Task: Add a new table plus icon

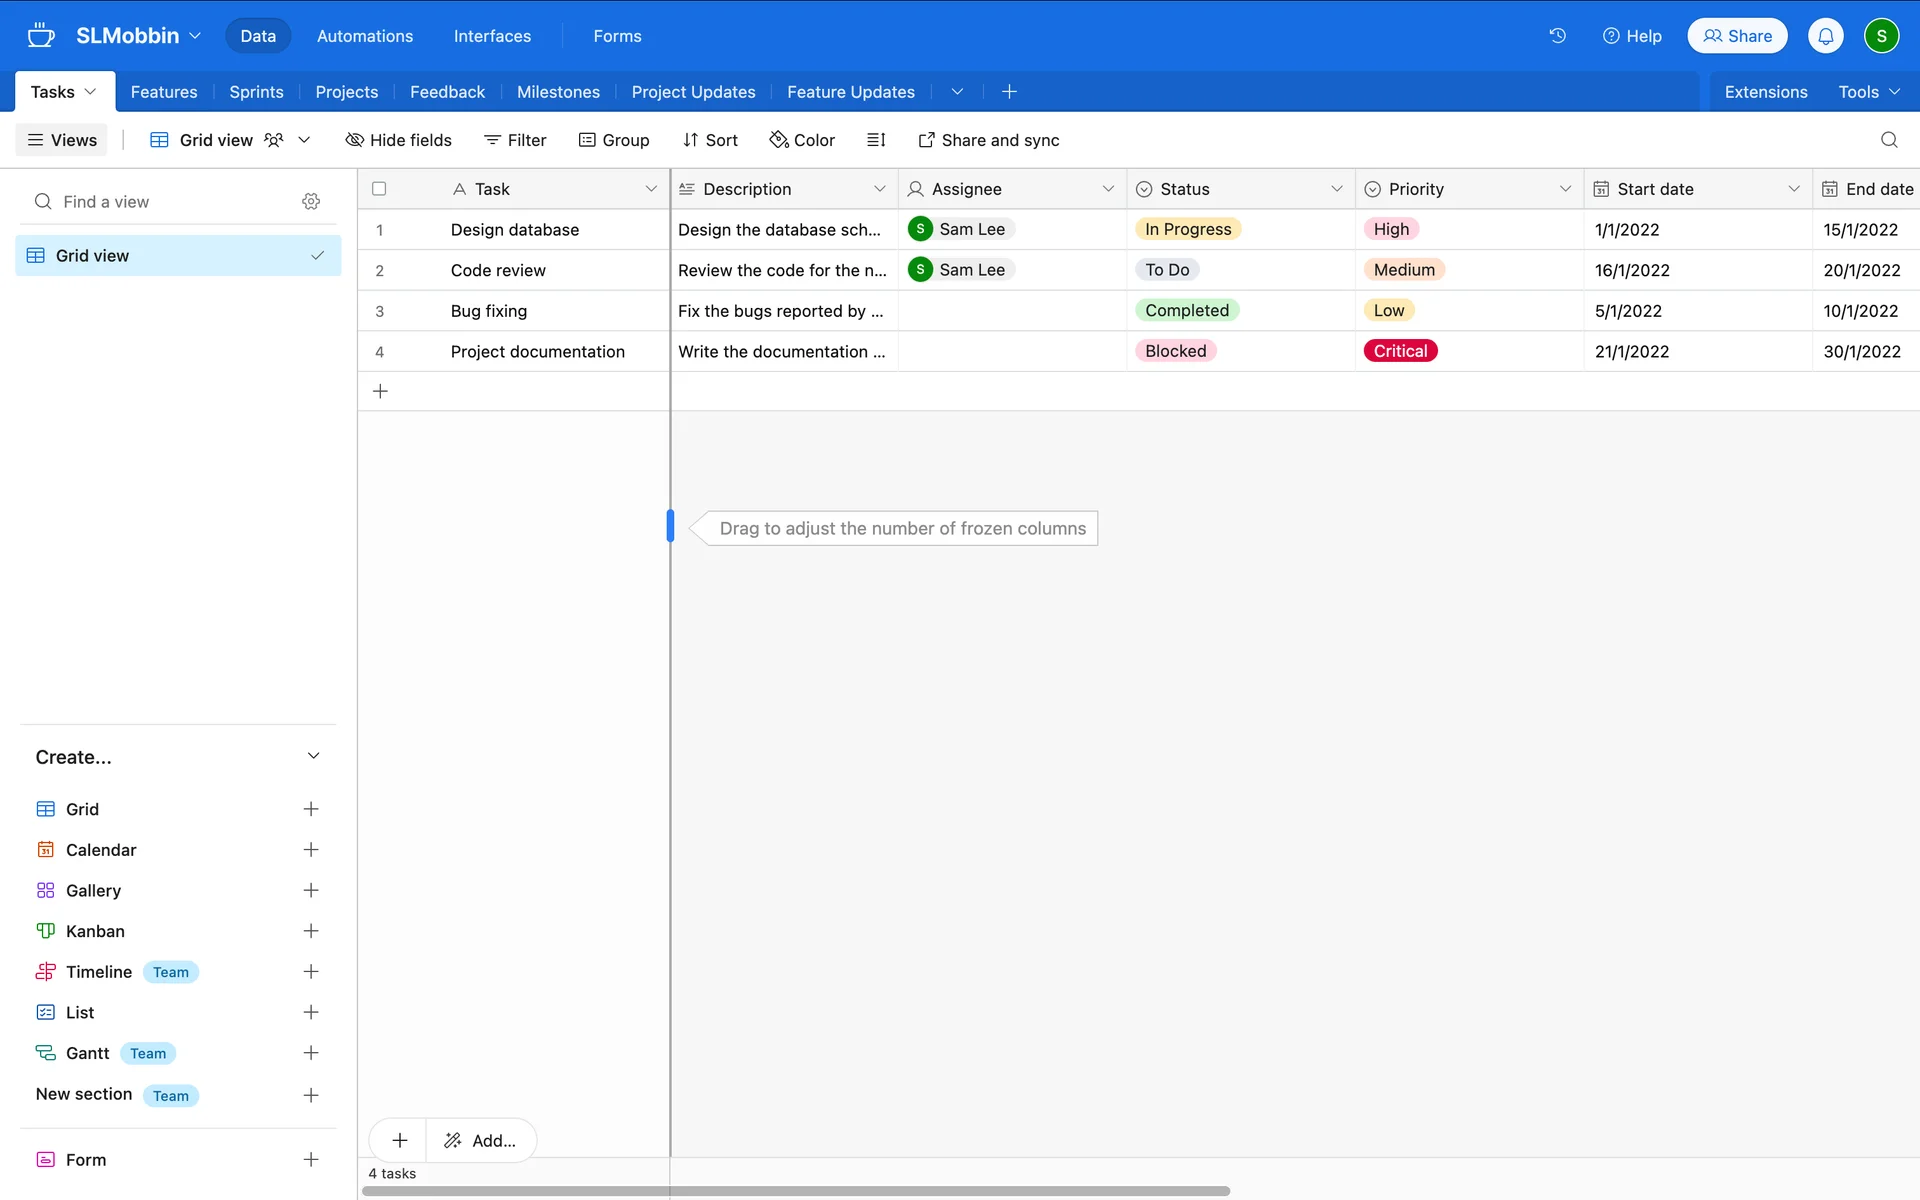Action: coord(1009,92)
